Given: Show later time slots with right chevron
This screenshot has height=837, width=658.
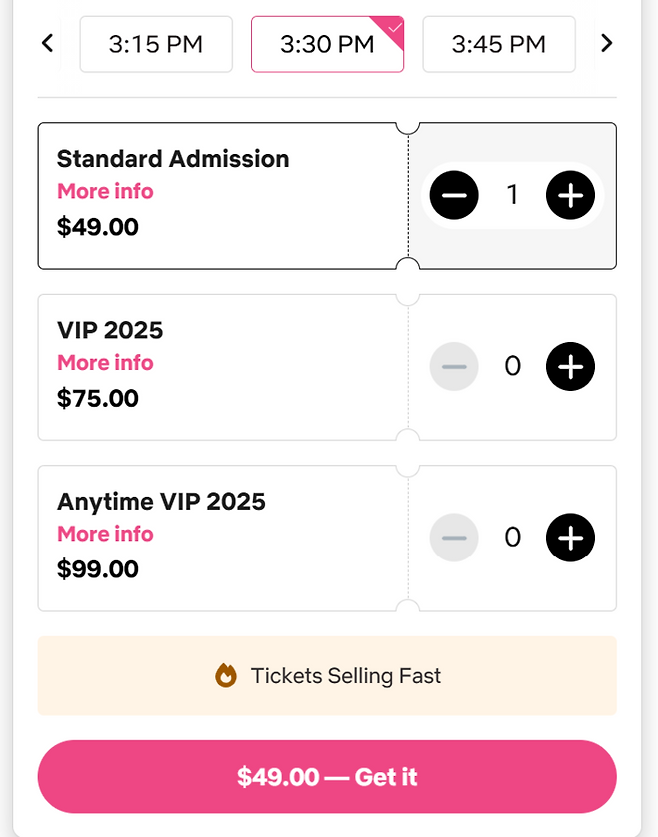Looking at the screenshot, I should click(606, 44).
